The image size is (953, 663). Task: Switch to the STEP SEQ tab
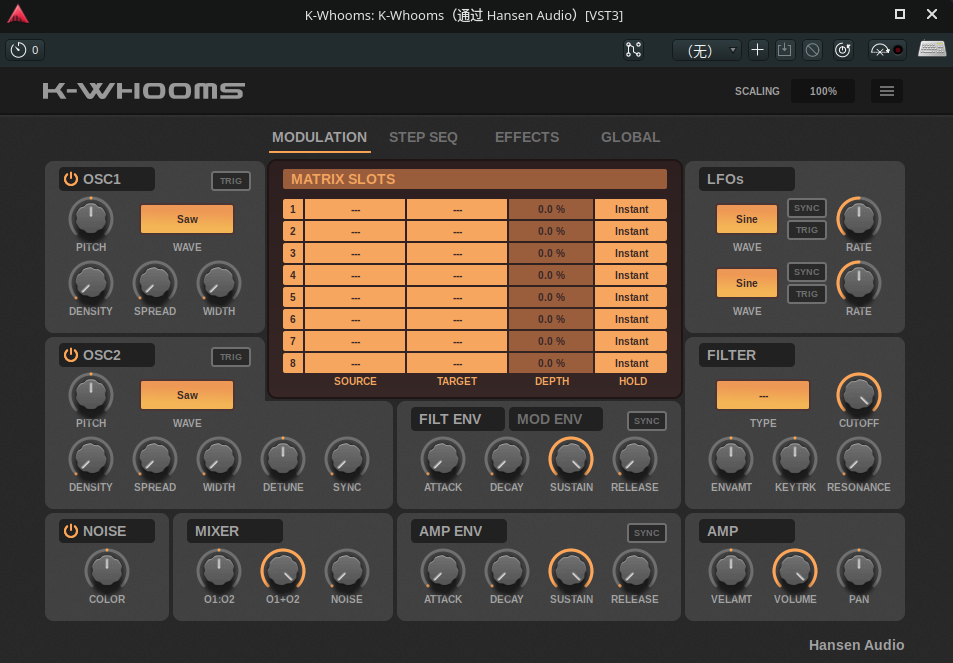point(423,137)
